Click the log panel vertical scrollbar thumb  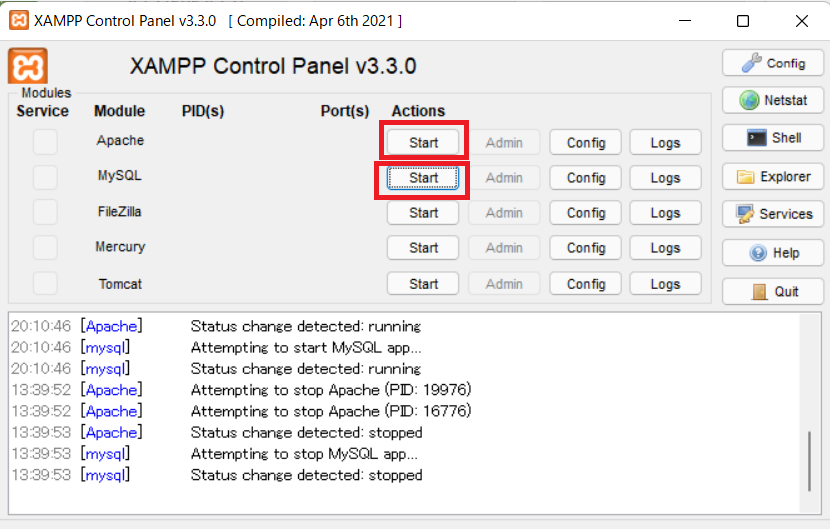coord(809,458)
